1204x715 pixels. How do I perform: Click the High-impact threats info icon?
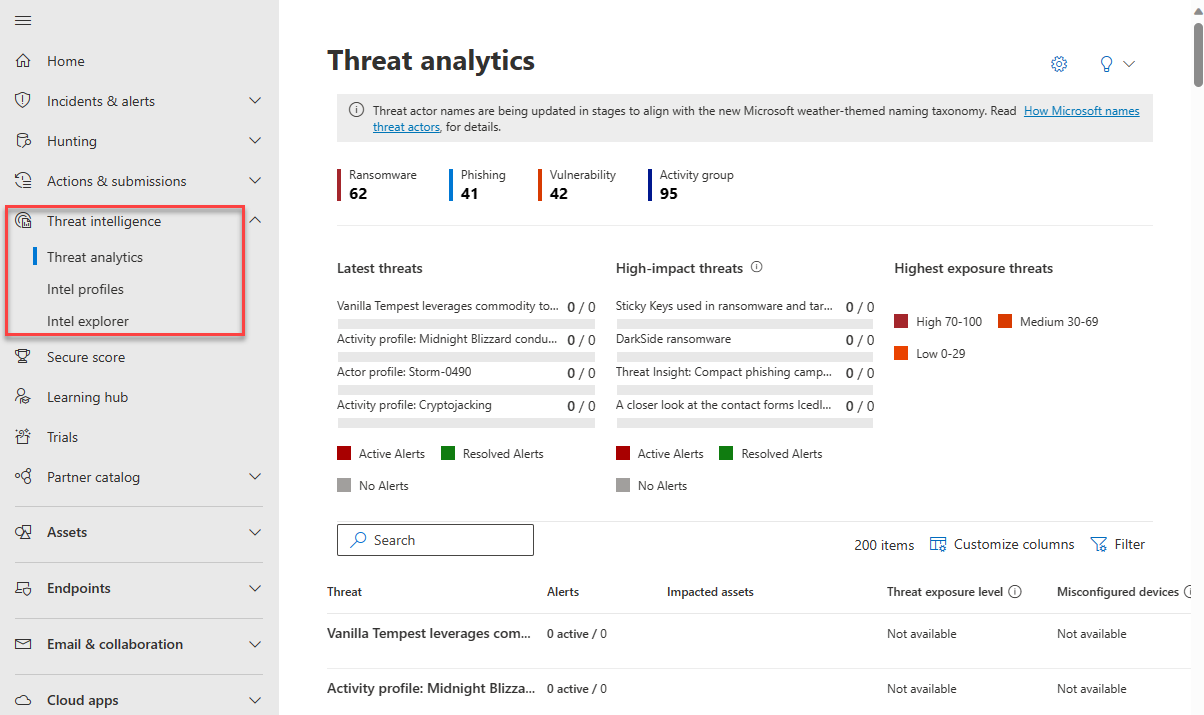(757, 268)
